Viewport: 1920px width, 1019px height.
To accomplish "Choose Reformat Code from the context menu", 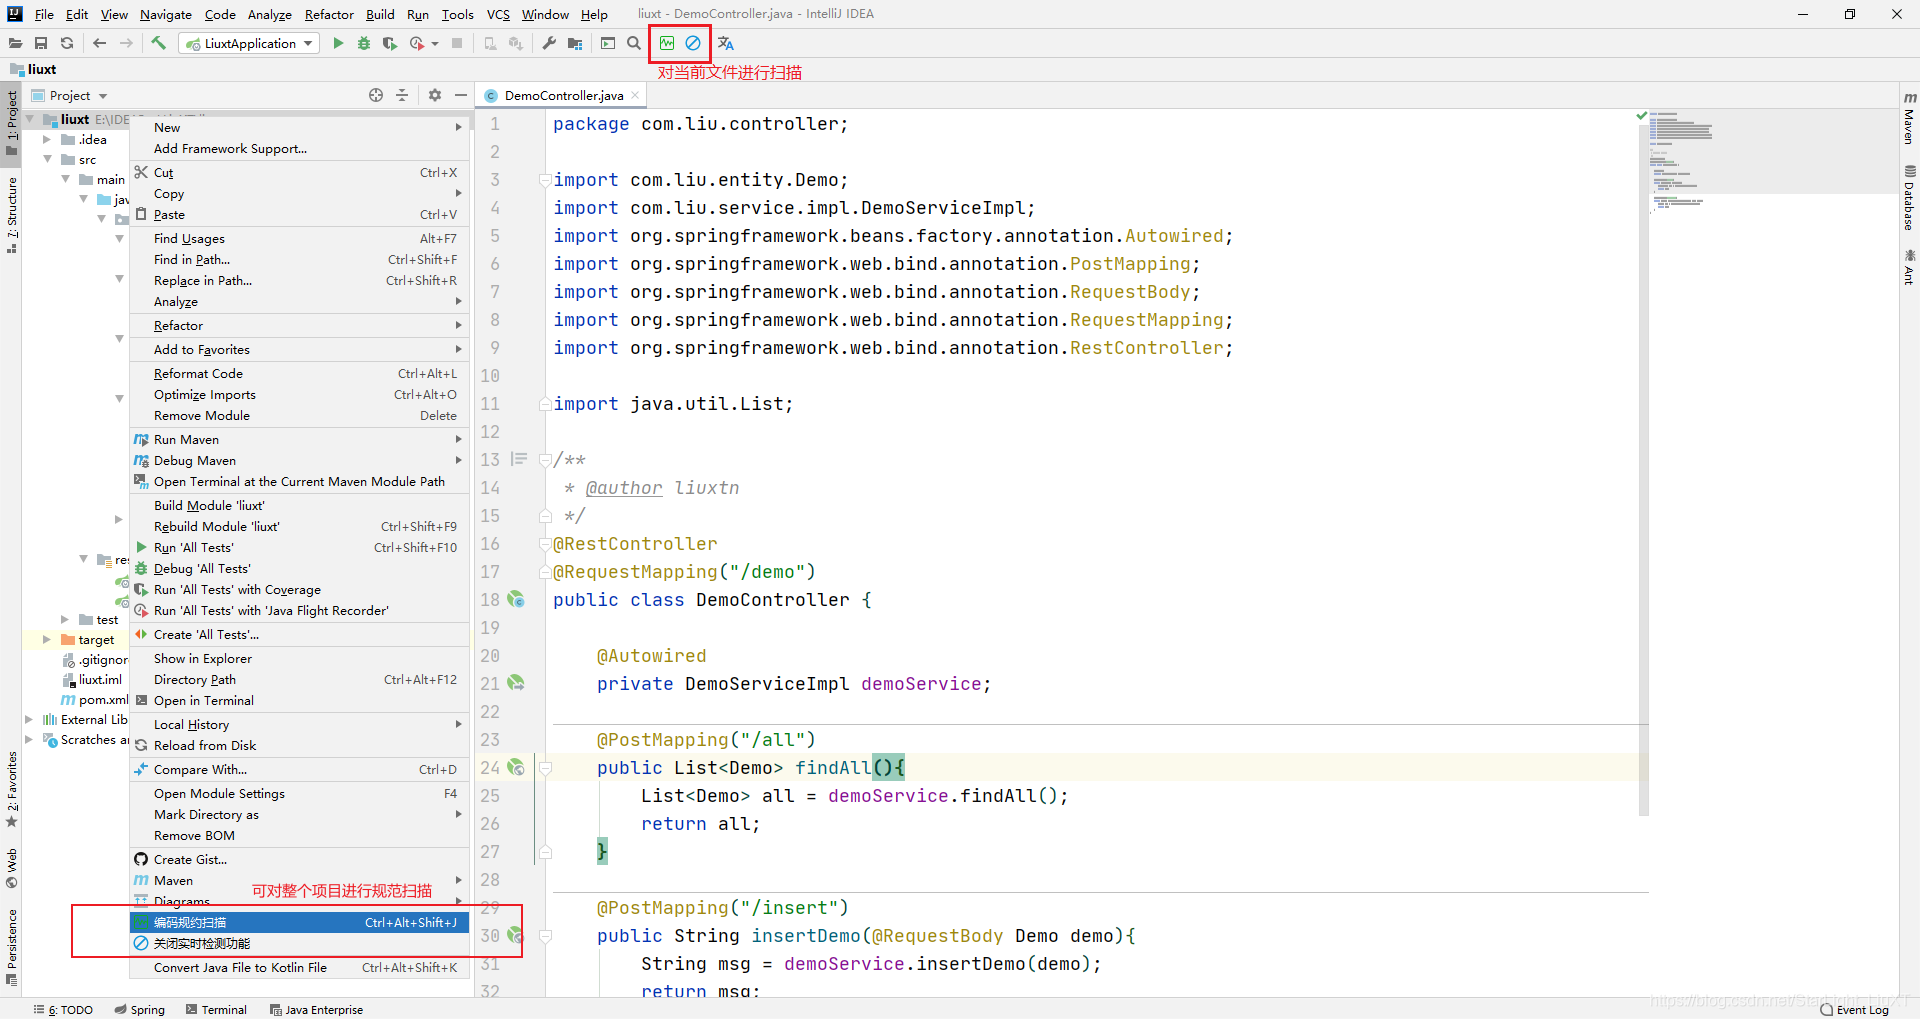I will [x=299, y=373].
